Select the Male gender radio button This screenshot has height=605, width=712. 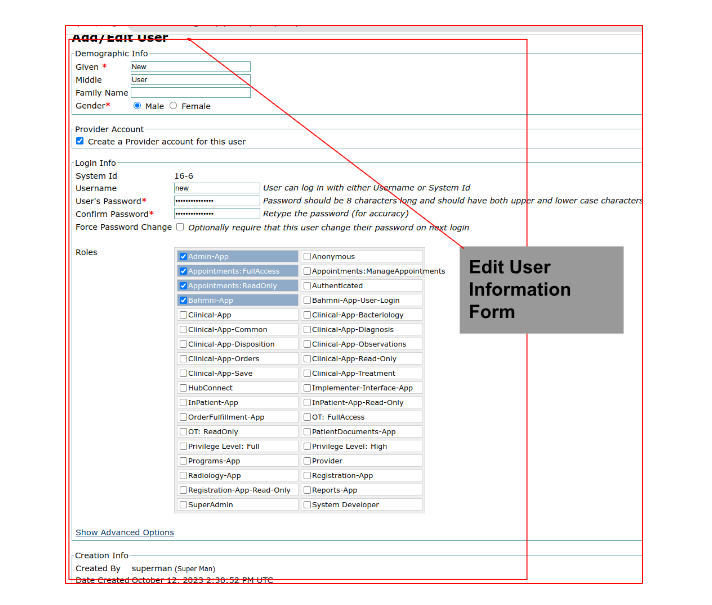pos(137,106)
